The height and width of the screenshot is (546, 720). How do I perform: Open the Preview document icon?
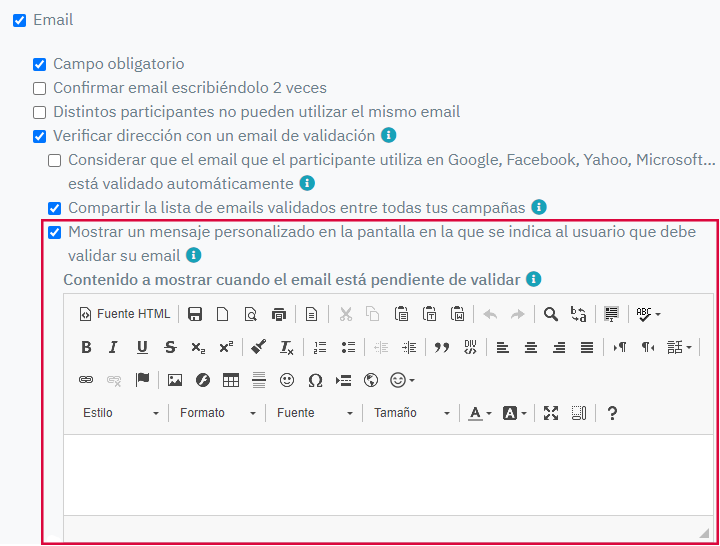click(x=251, y=314)
